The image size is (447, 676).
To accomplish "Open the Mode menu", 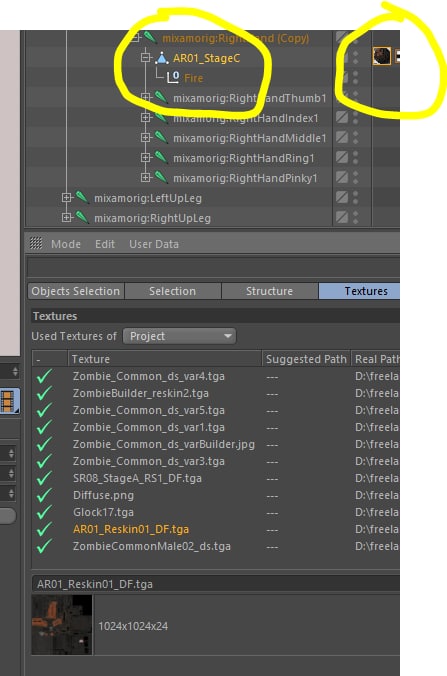I will click(x=66, y=244).
